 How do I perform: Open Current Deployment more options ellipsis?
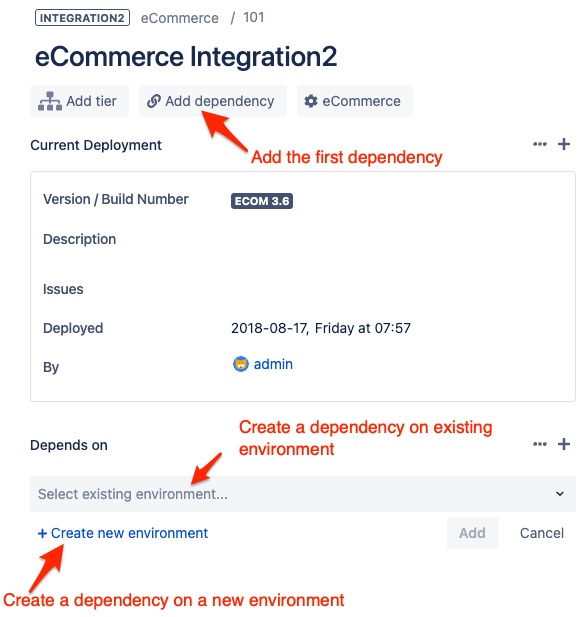coord(540,144)
